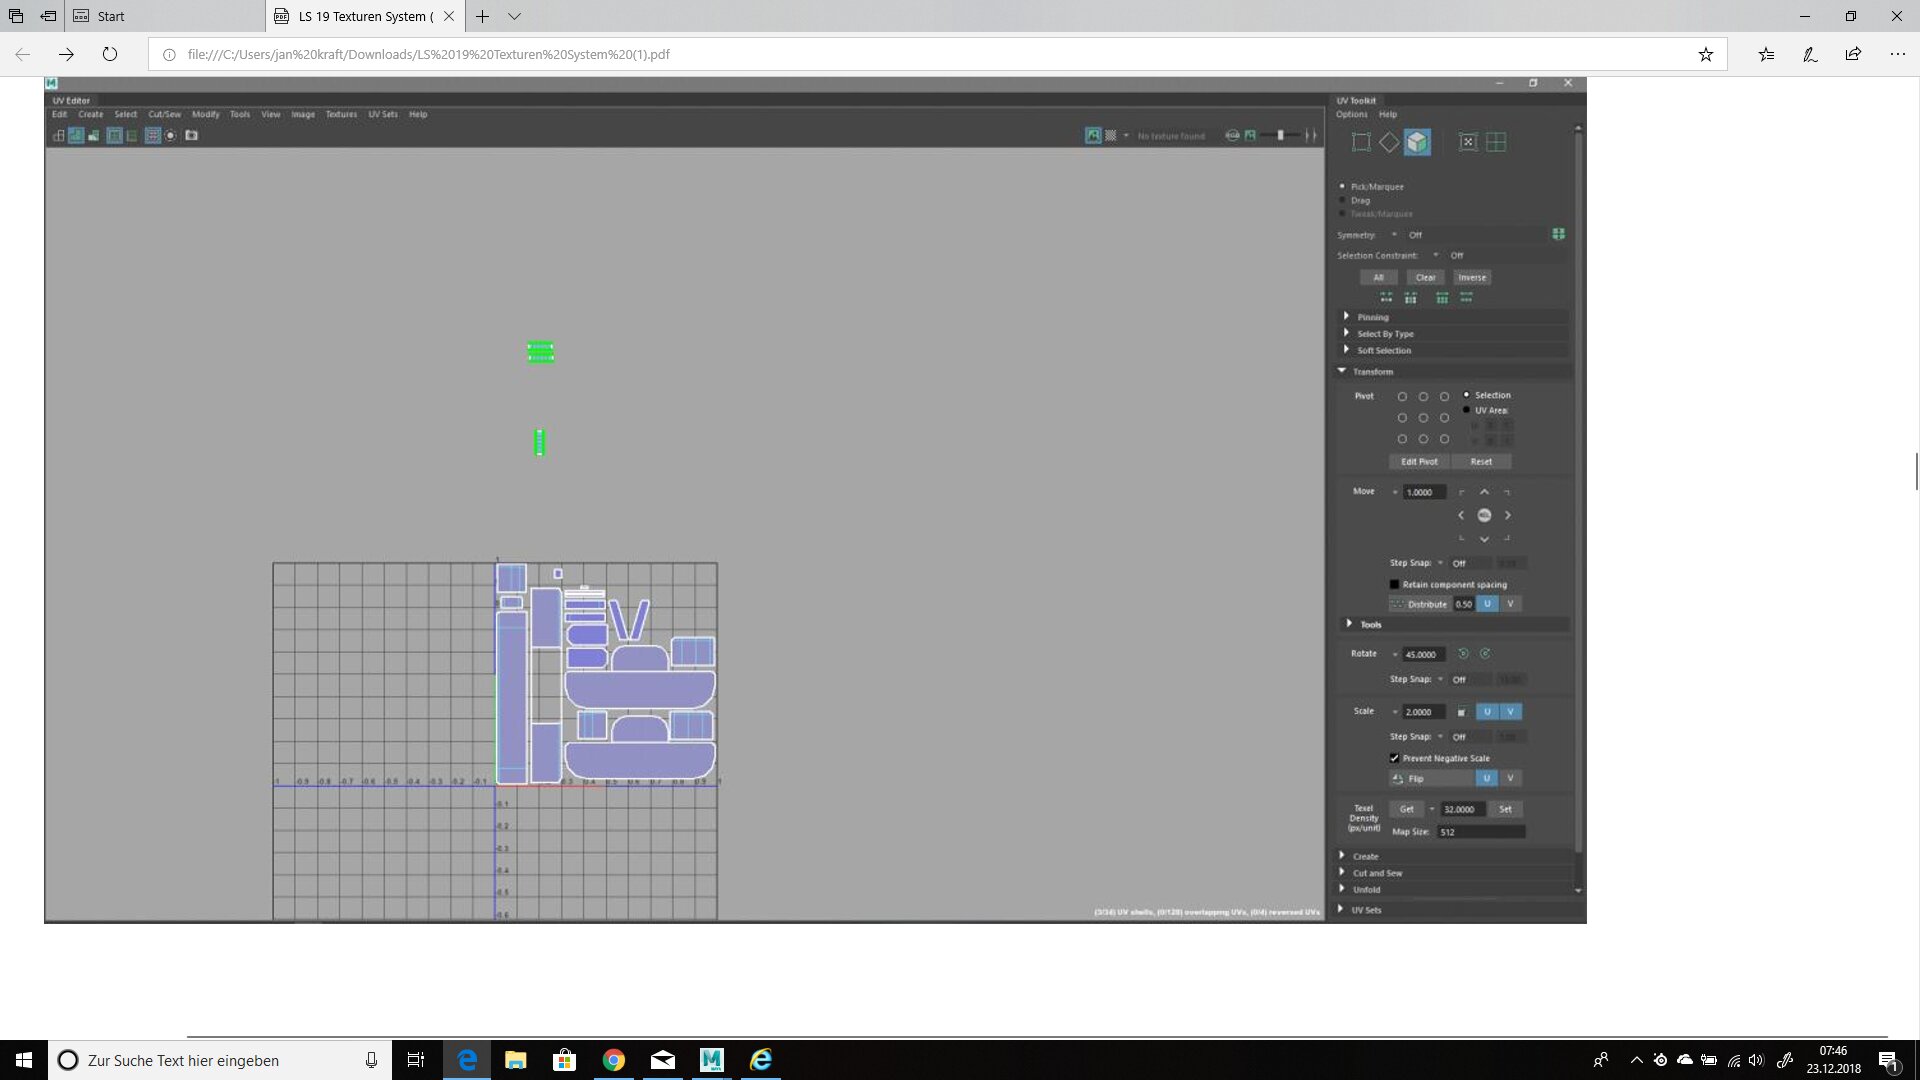Click the move right arrow
The height and width of the screenshot is (1080, 1920).
coord(1508,516)
